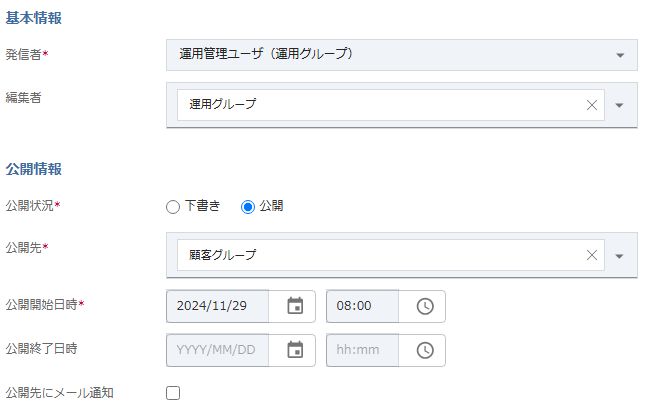
Task: Open calendar picker for 公開開始日時
Action: pyautogui.click(x=295, y=306)
